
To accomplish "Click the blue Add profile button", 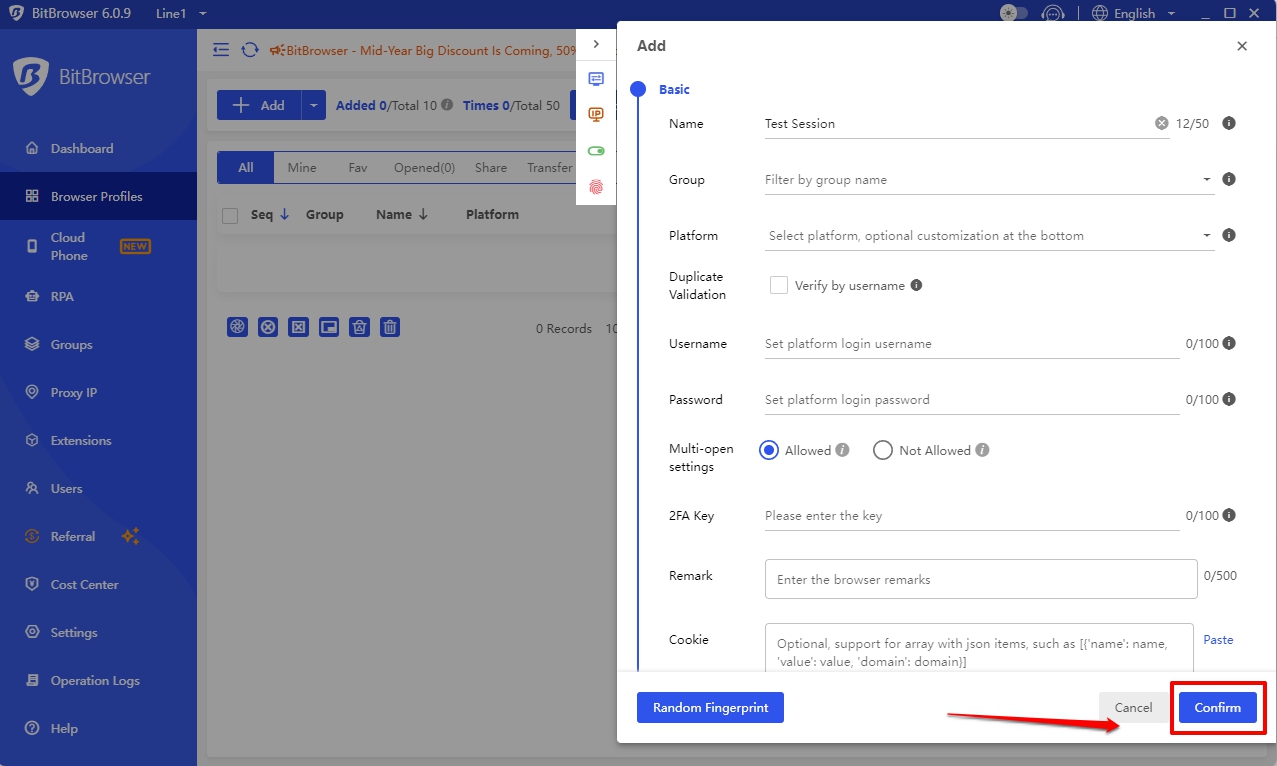I will pyautogui.click(x=259, y=105).
